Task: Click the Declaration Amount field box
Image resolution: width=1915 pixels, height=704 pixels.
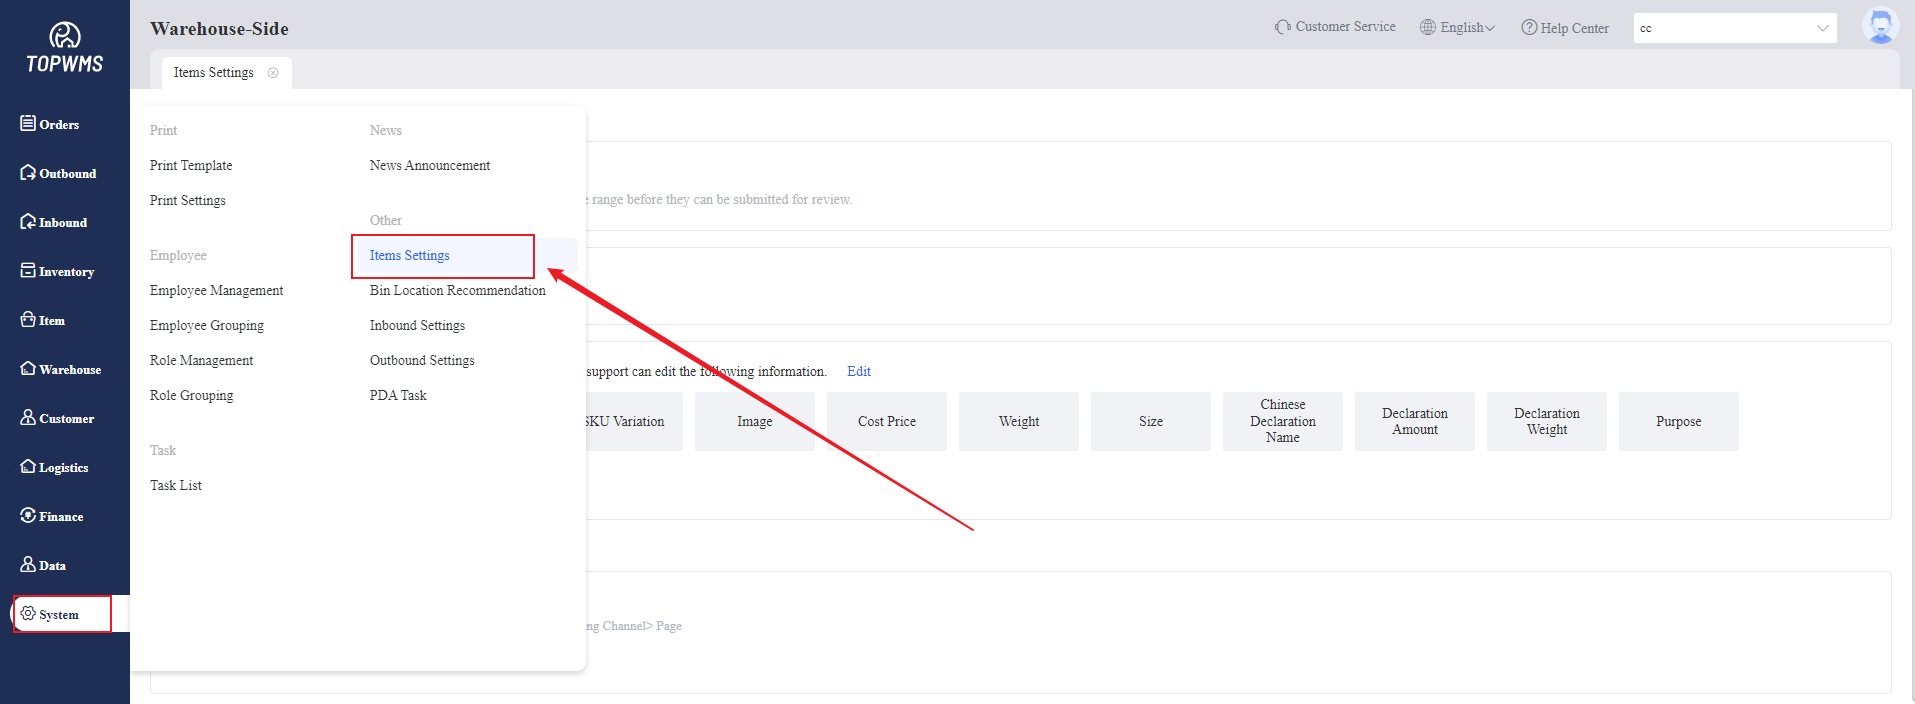Action: (x=1414, y=421)
